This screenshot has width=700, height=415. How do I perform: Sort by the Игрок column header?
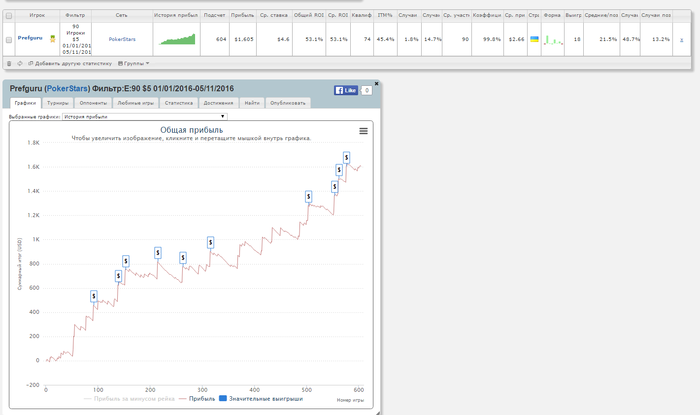(x=37, y=15)
